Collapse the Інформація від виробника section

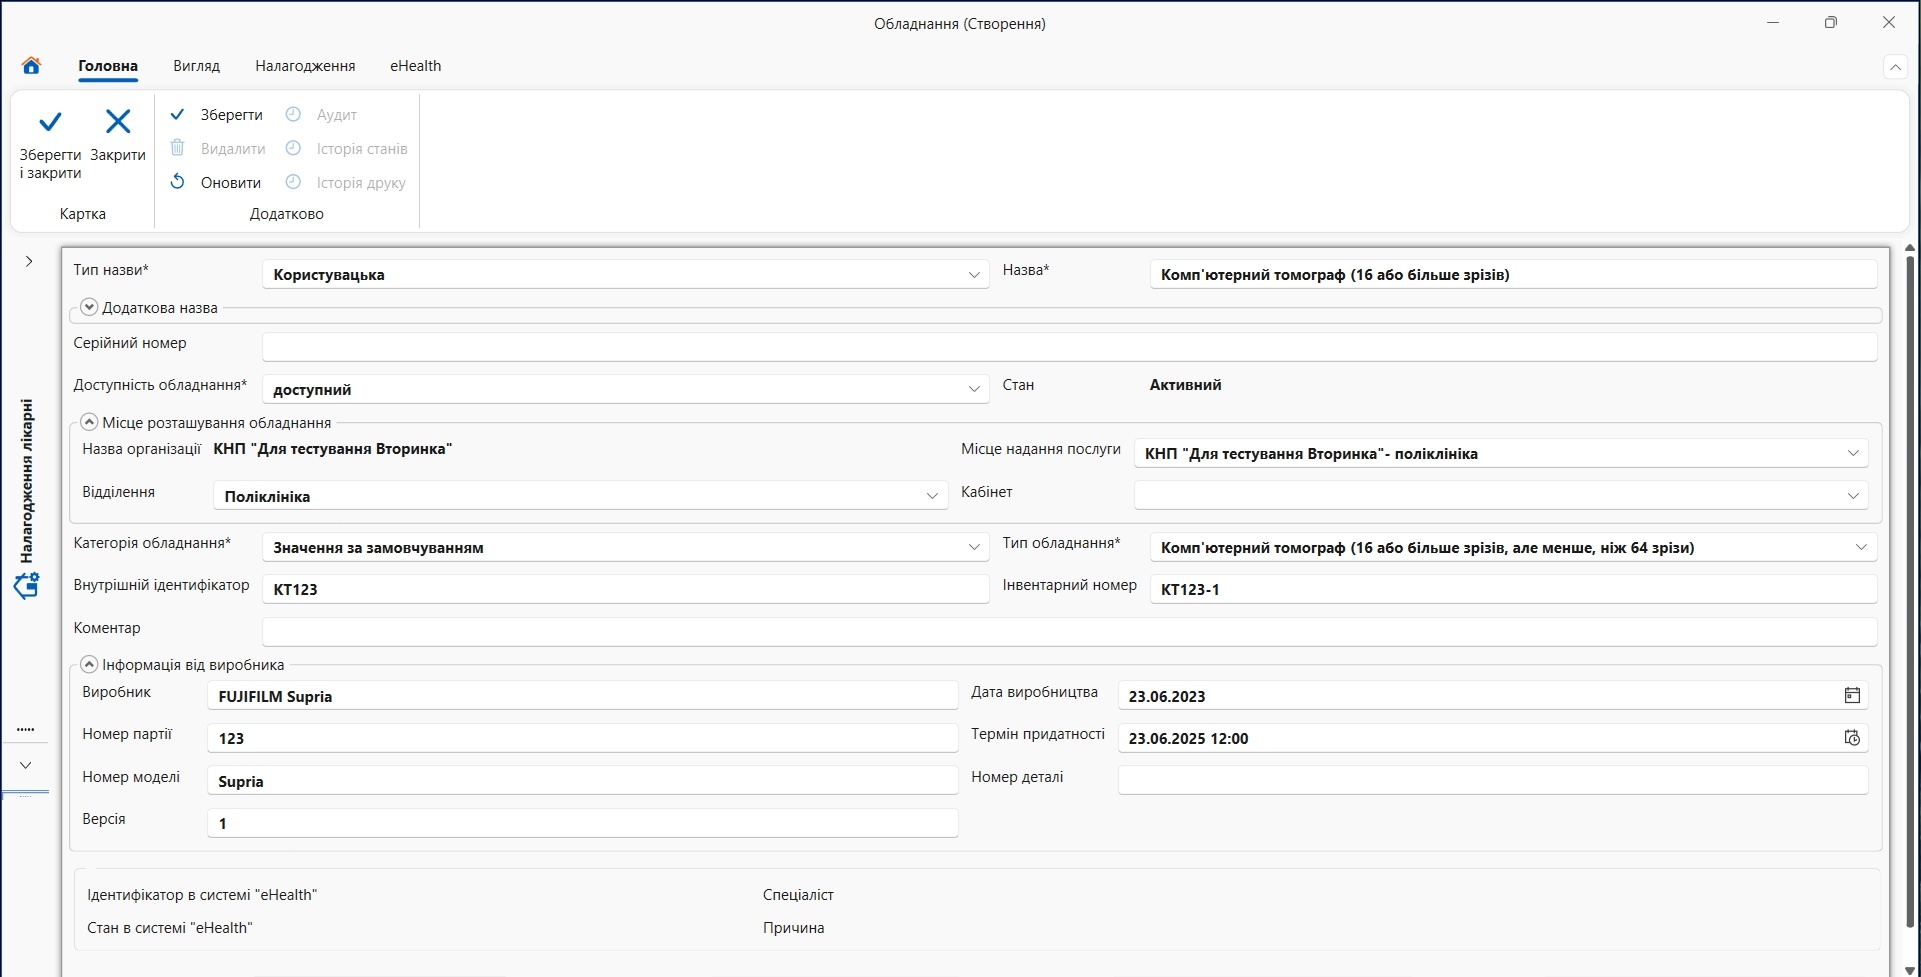pos(89,664)
